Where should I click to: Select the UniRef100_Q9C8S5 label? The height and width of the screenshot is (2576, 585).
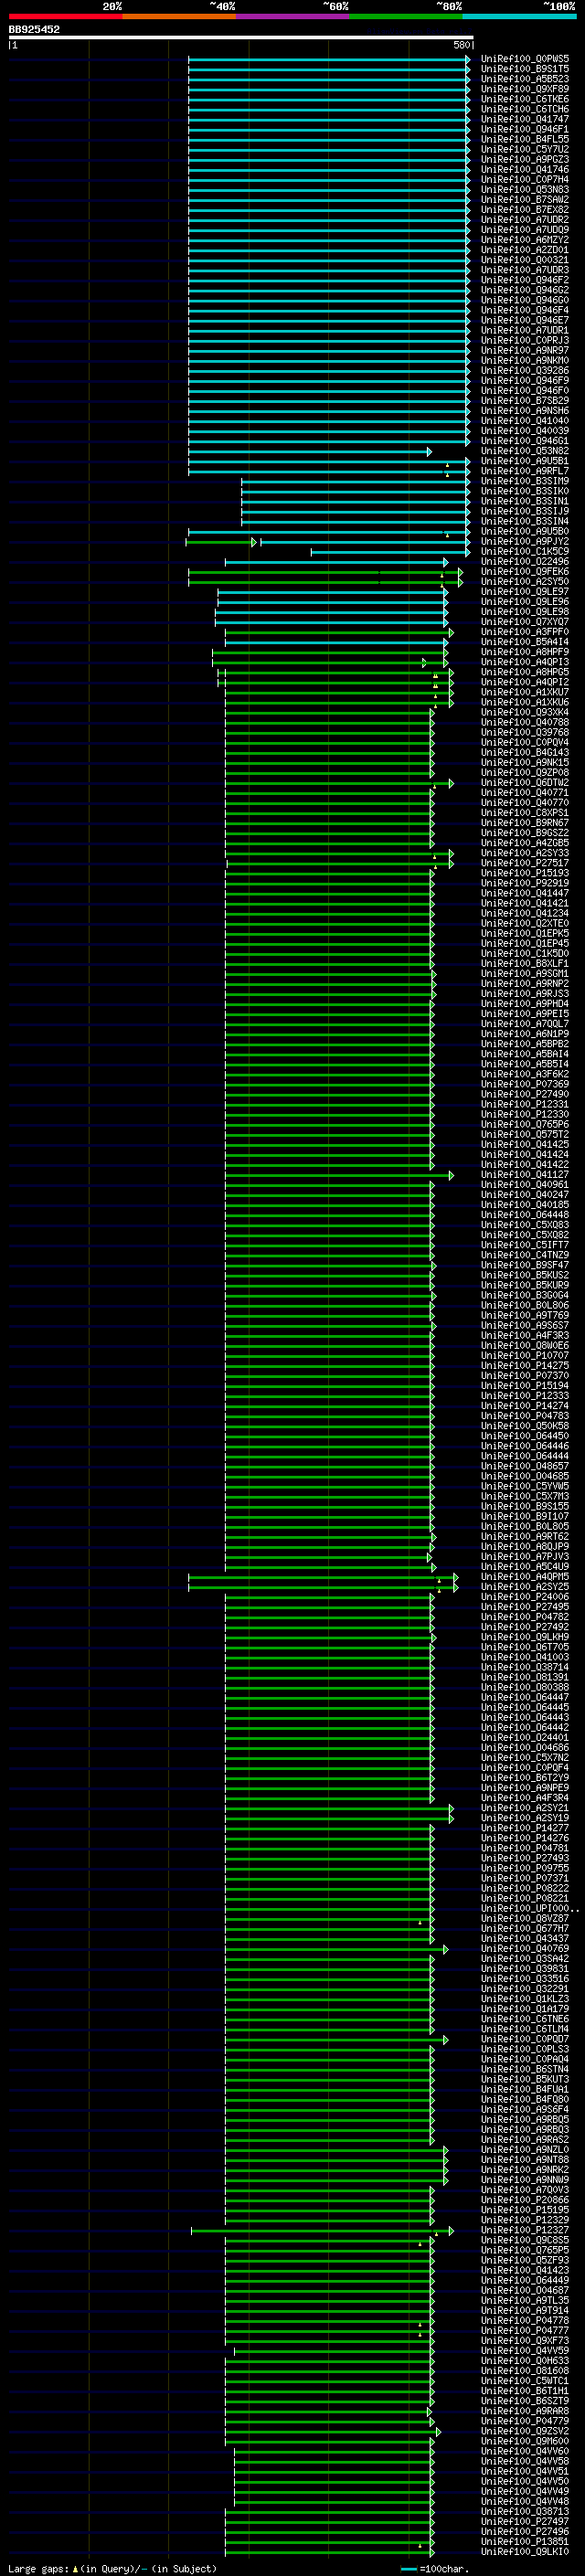point(524,2239)
